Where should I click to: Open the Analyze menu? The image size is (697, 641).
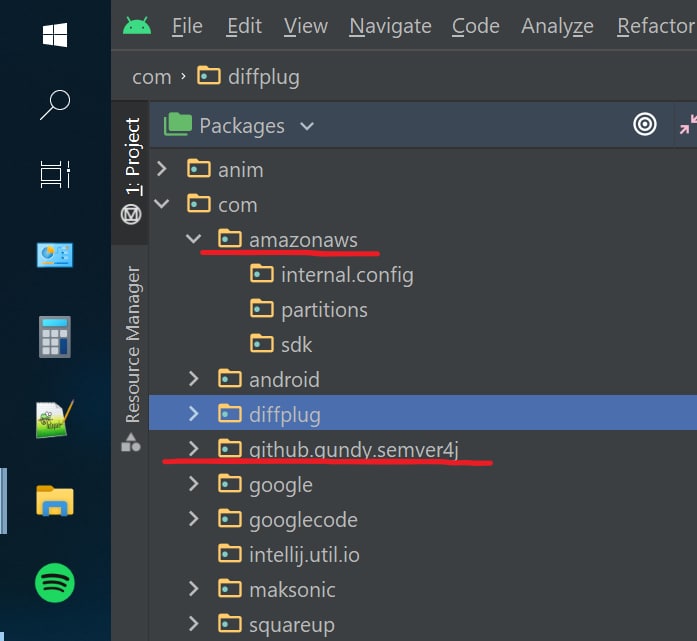pyautogui.click(x=557, y=26)
